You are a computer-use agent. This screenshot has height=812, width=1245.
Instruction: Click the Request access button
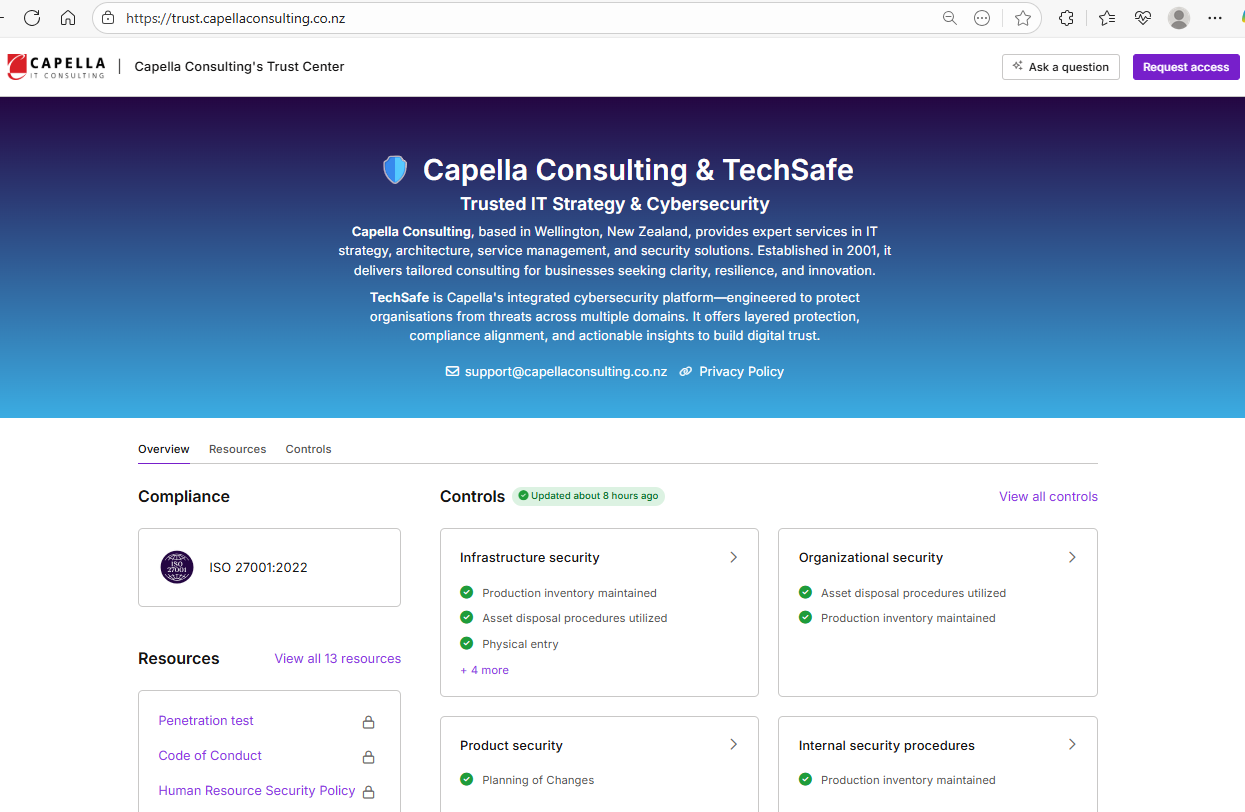(1185, 67)
